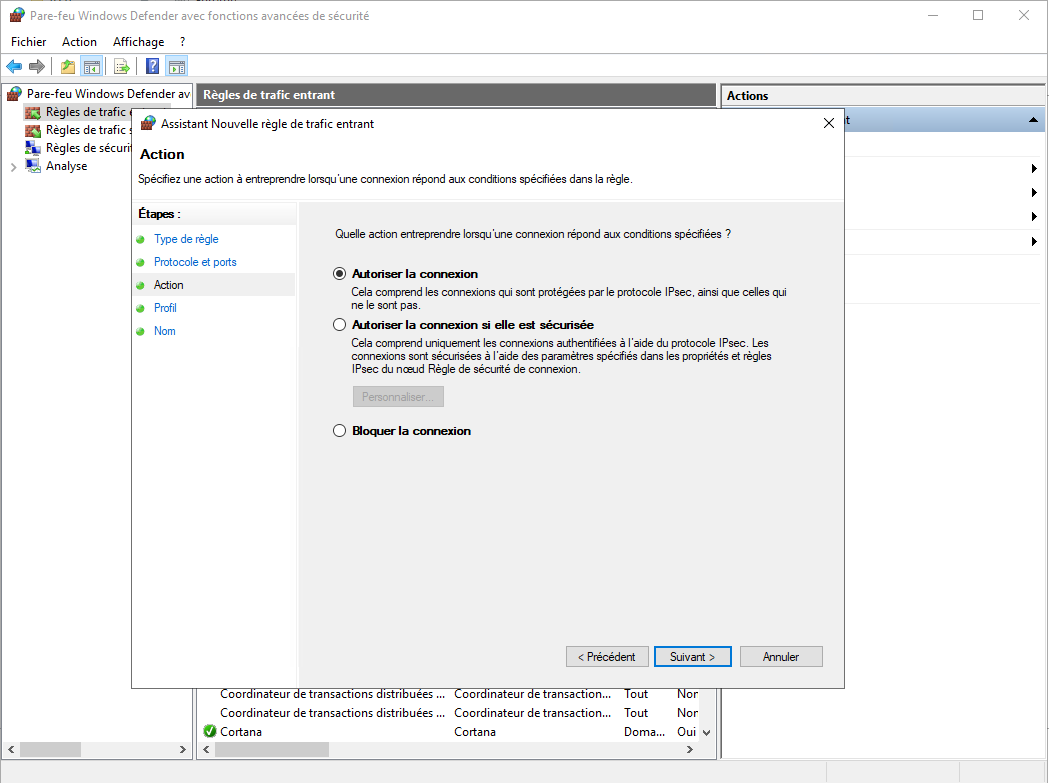The width and height of the screenshot is (1049, 783).
Task: Click the Analyse node icon
Action: (33, 166)
